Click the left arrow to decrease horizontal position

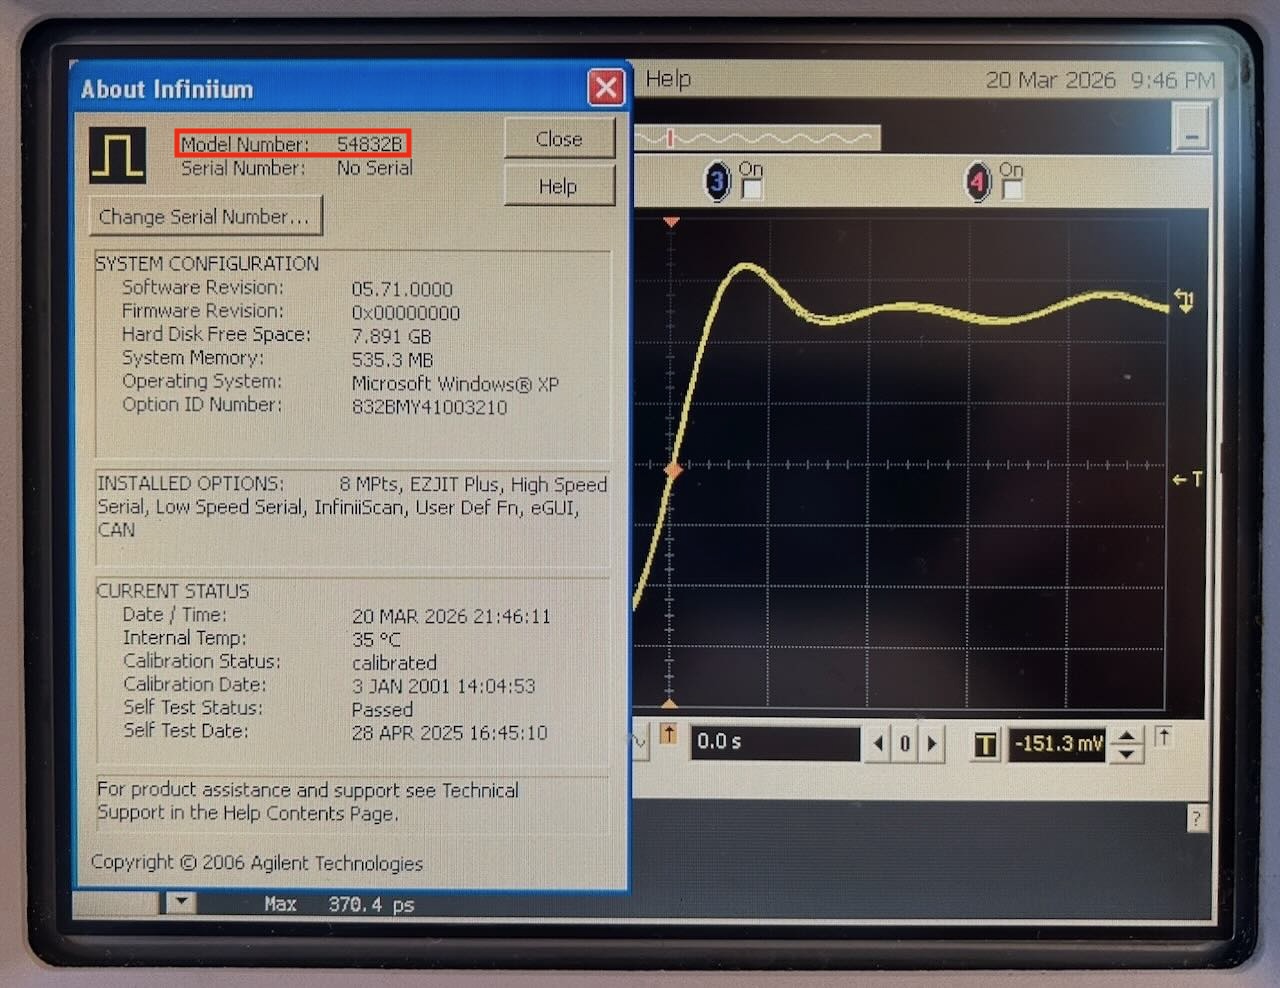point(877,744)
